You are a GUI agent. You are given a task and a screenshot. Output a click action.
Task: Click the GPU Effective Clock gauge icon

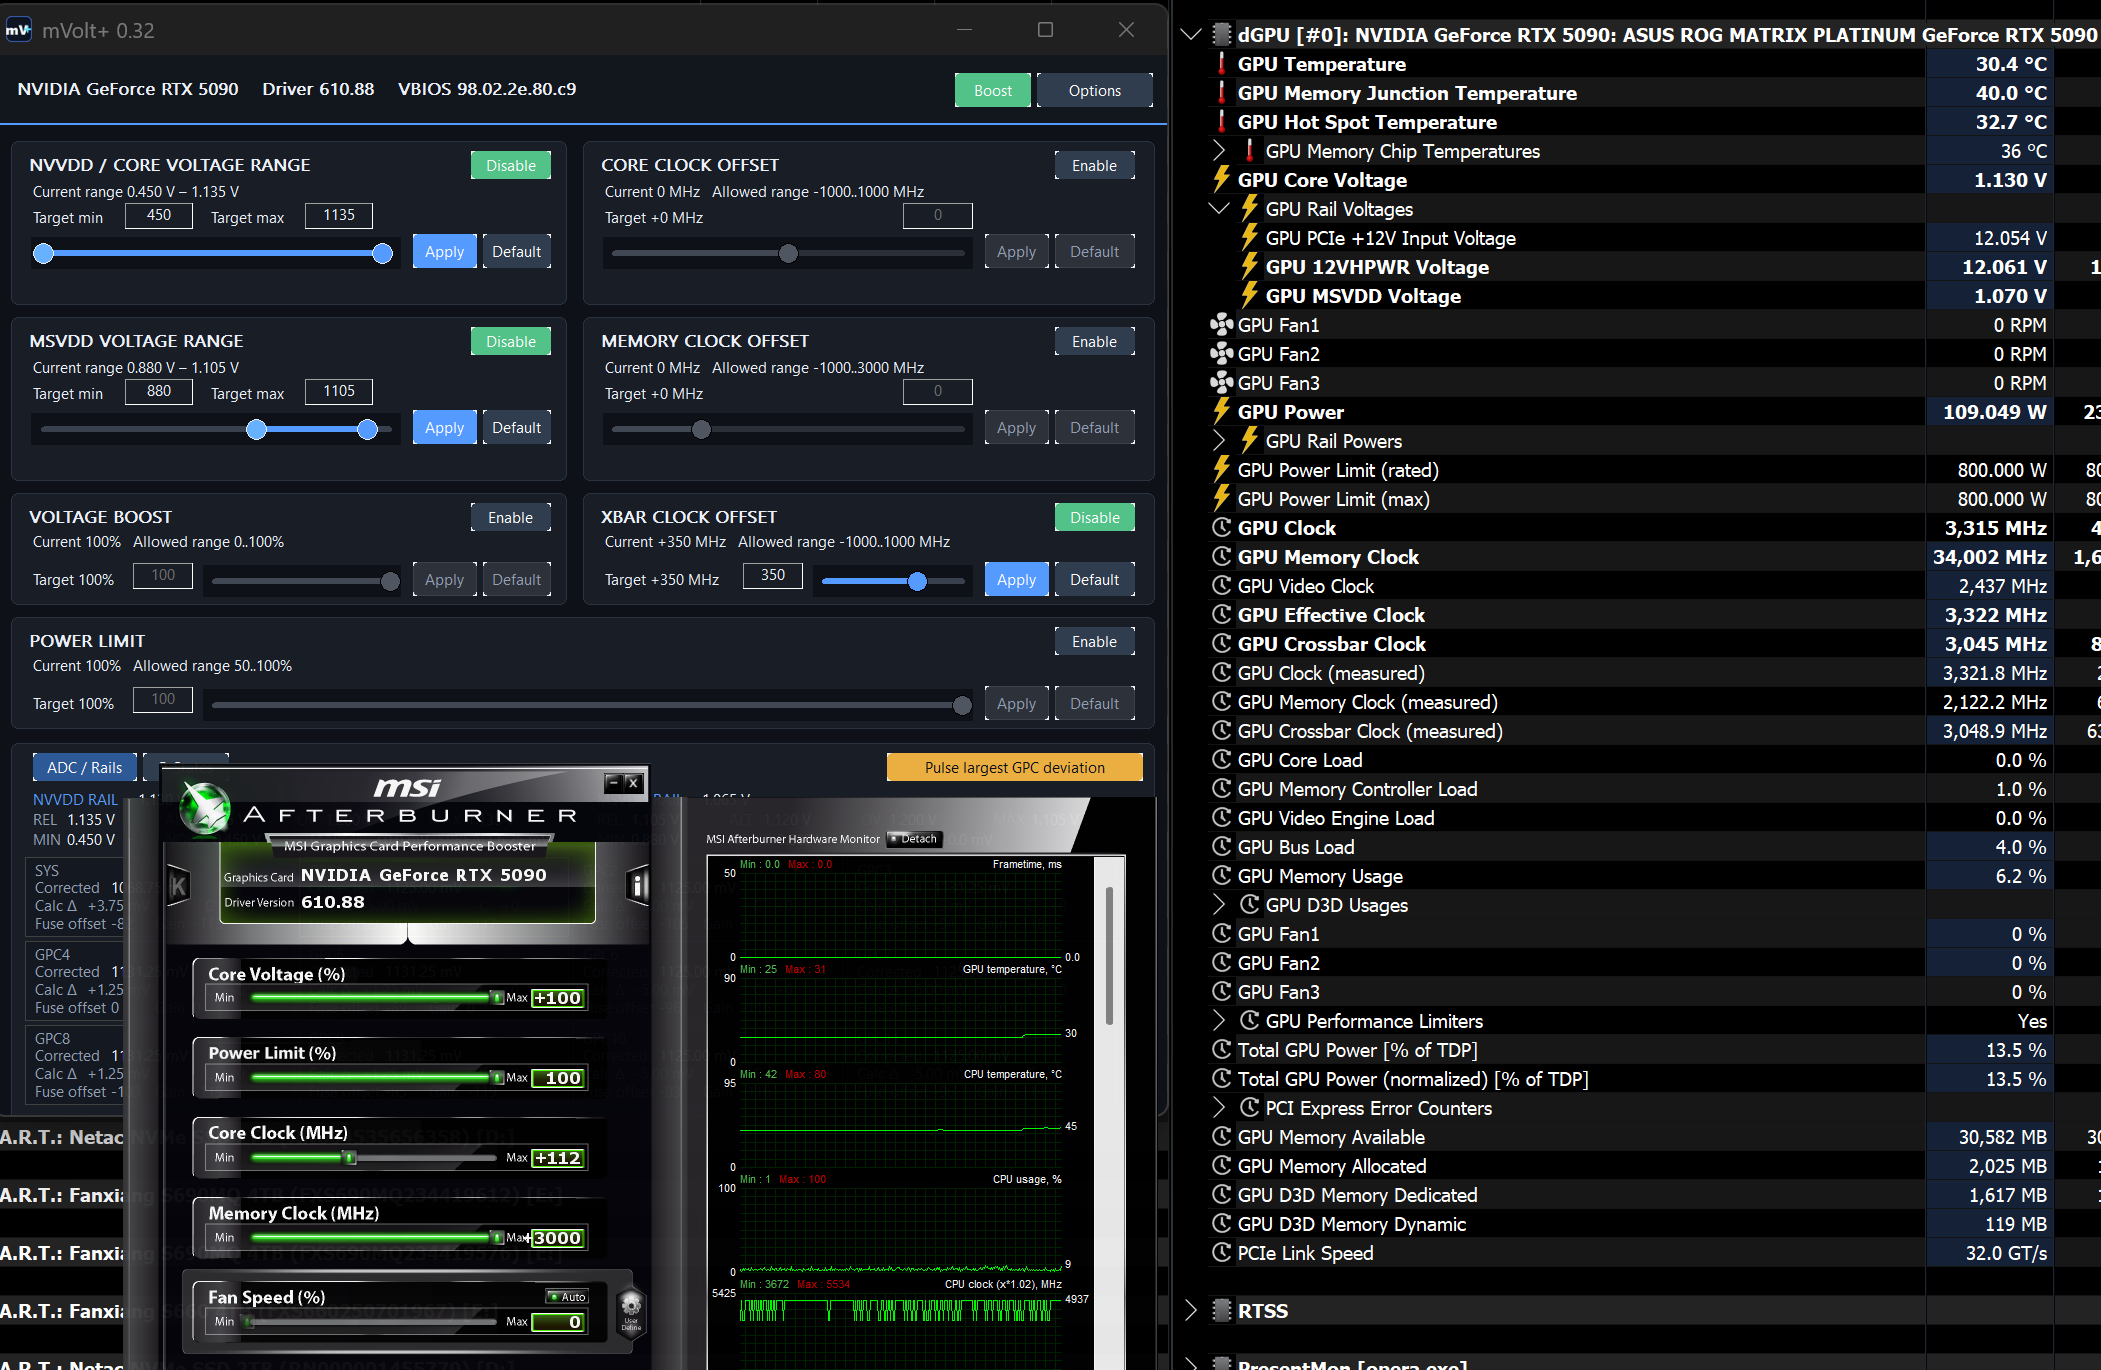coord(1221,615)
